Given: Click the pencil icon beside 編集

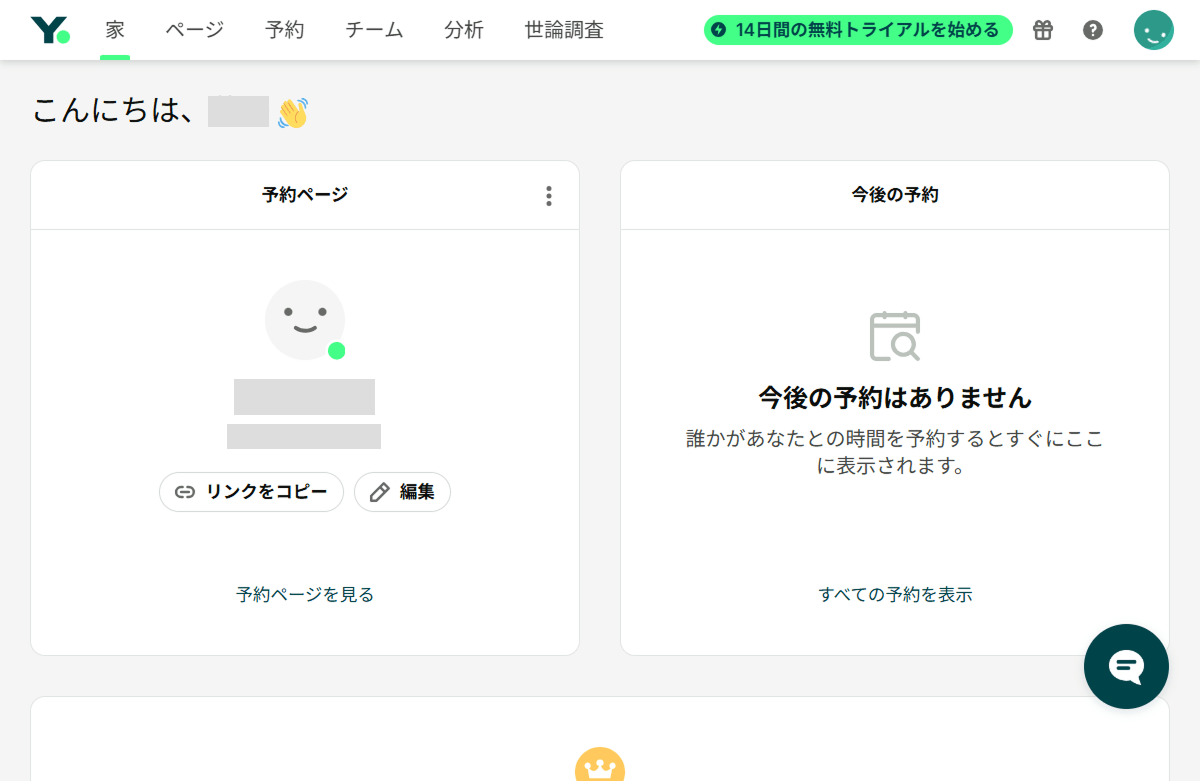Looking at the screenshot, I should 379,491.
